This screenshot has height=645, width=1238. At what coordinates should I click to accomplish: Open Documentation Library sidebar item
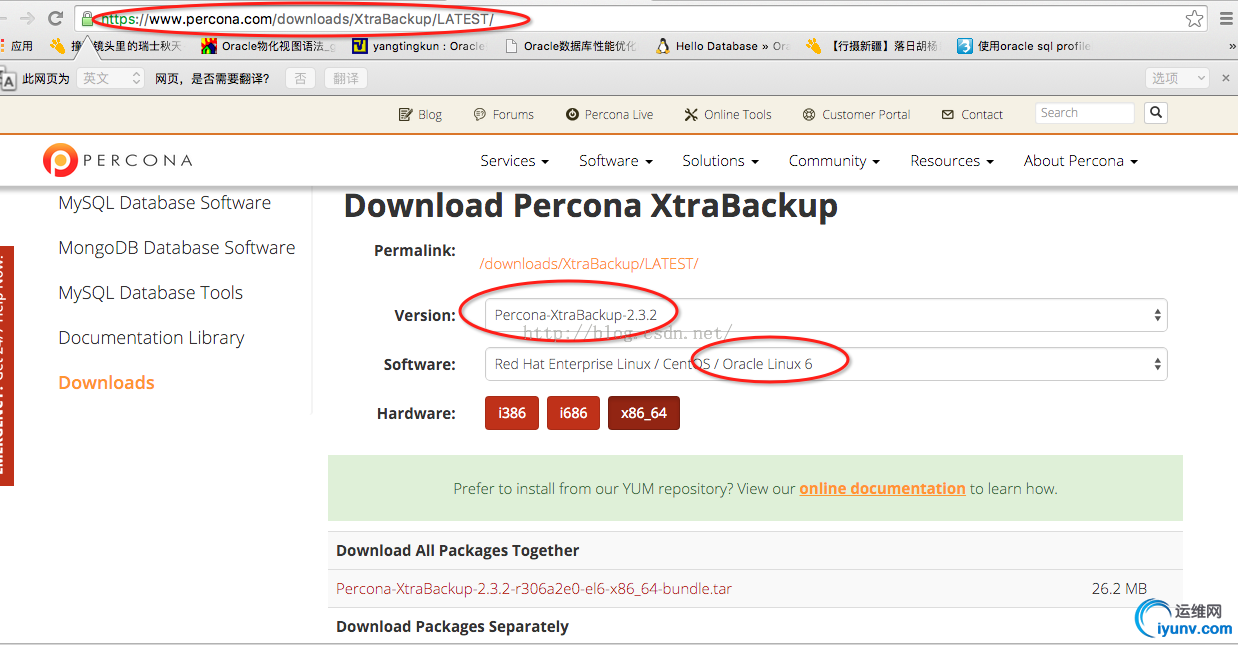151,338
